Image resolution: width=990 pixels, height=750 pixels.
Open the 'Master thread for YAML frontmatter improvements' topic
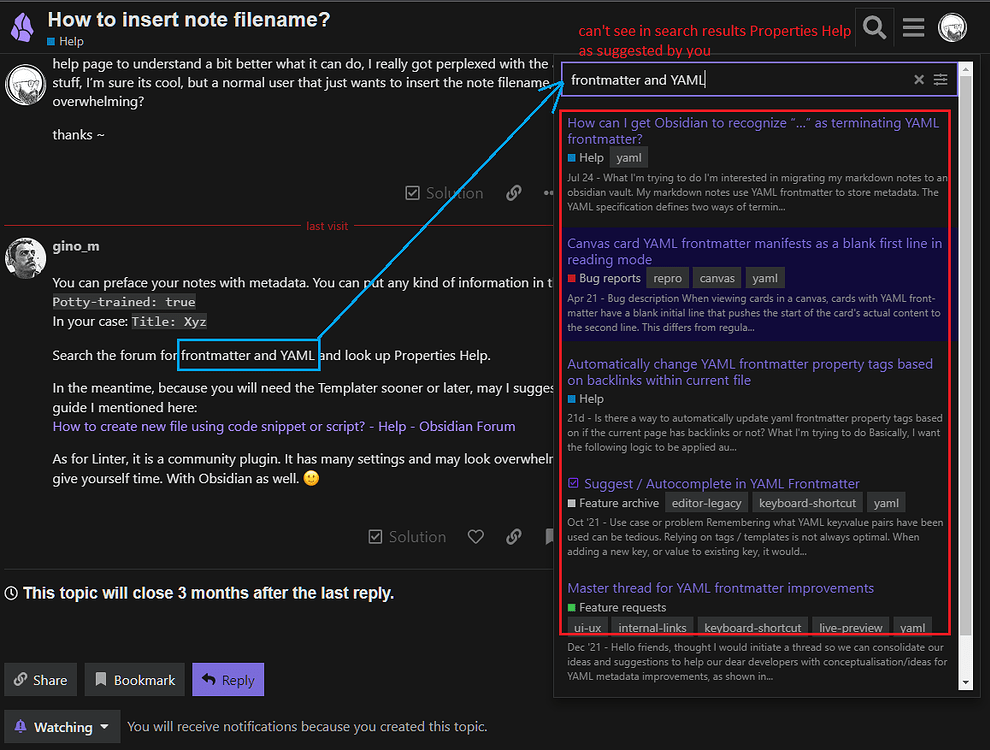(721, 588)
